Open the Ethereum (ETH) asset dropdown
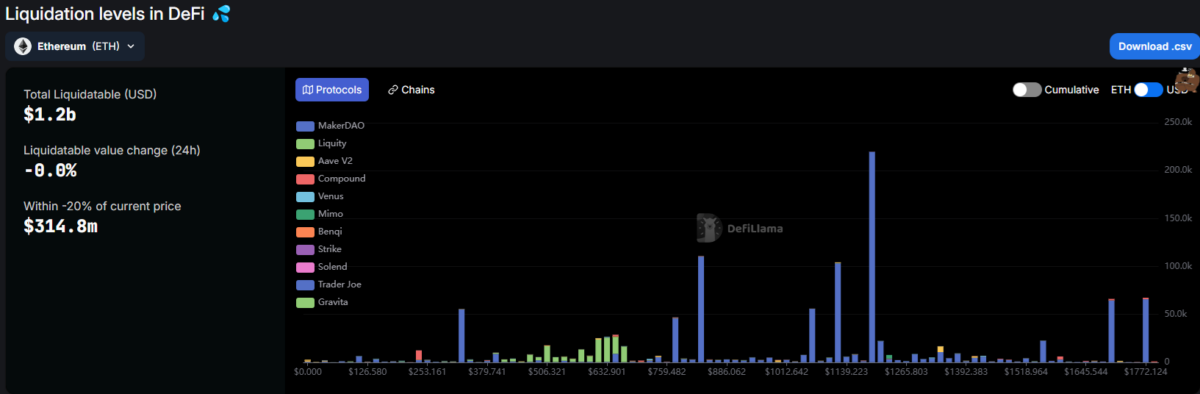Screen dimensions: 1200x394 coord(75,46)
